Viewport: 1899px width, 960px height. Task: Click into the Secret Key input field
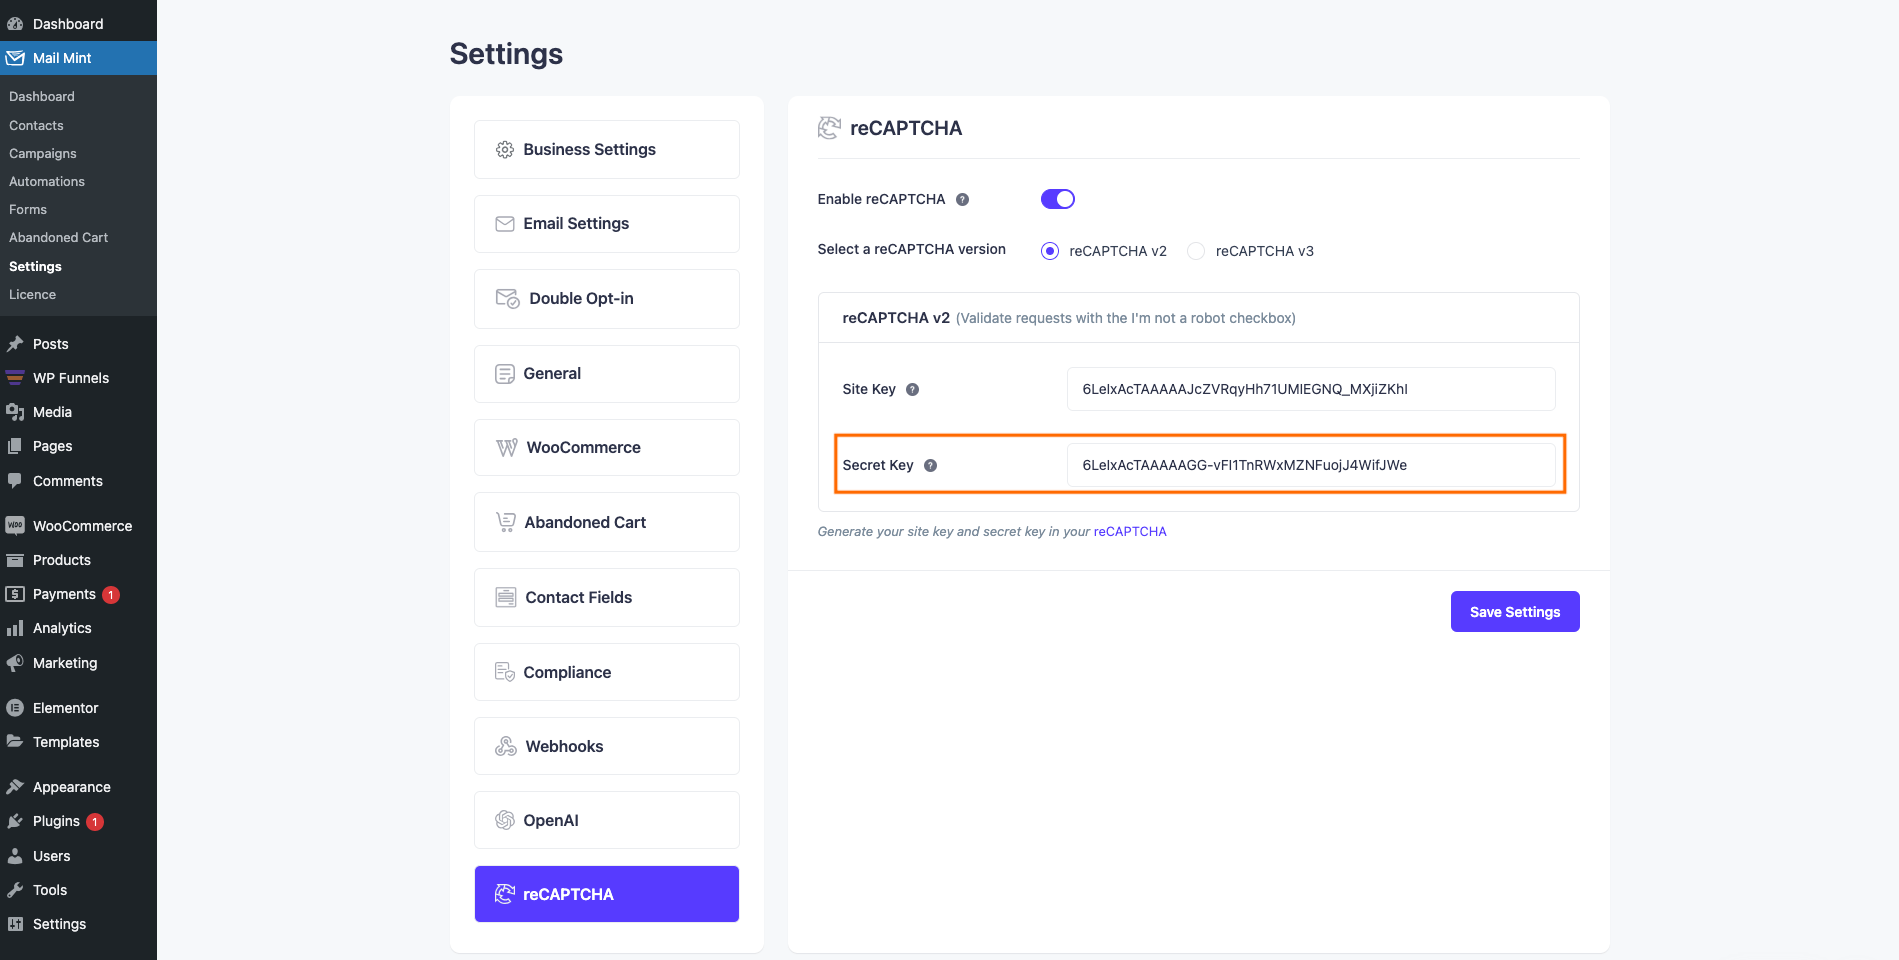[x=1311, y=465]
